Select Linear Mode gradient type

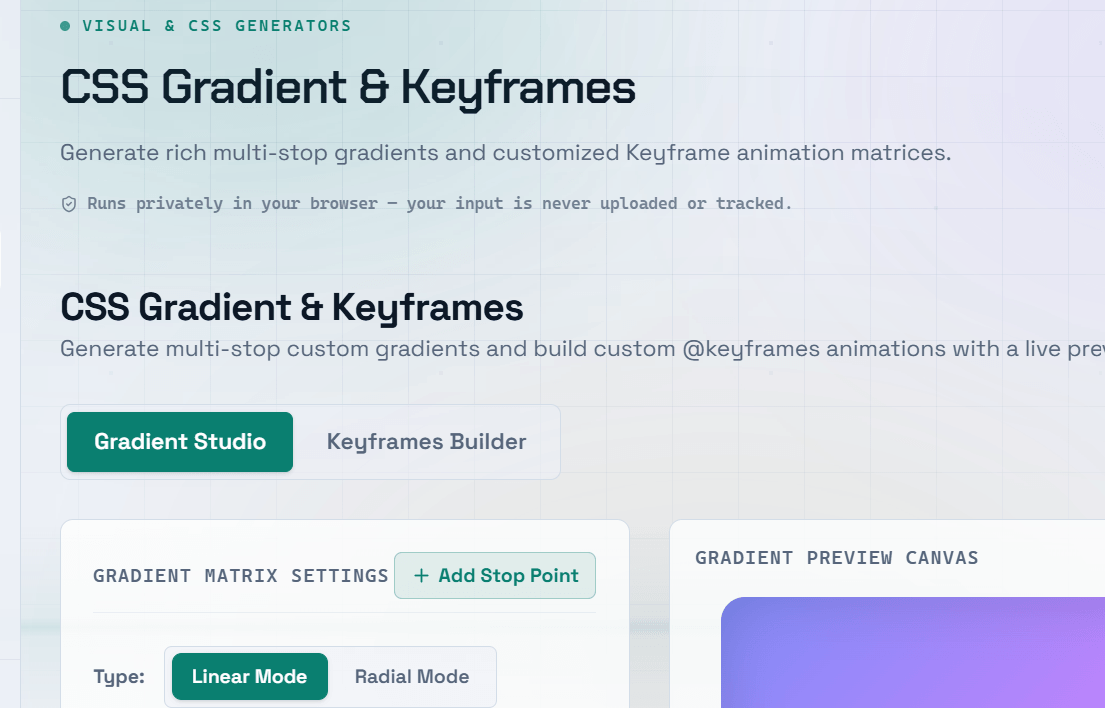[x=249, y=676]
